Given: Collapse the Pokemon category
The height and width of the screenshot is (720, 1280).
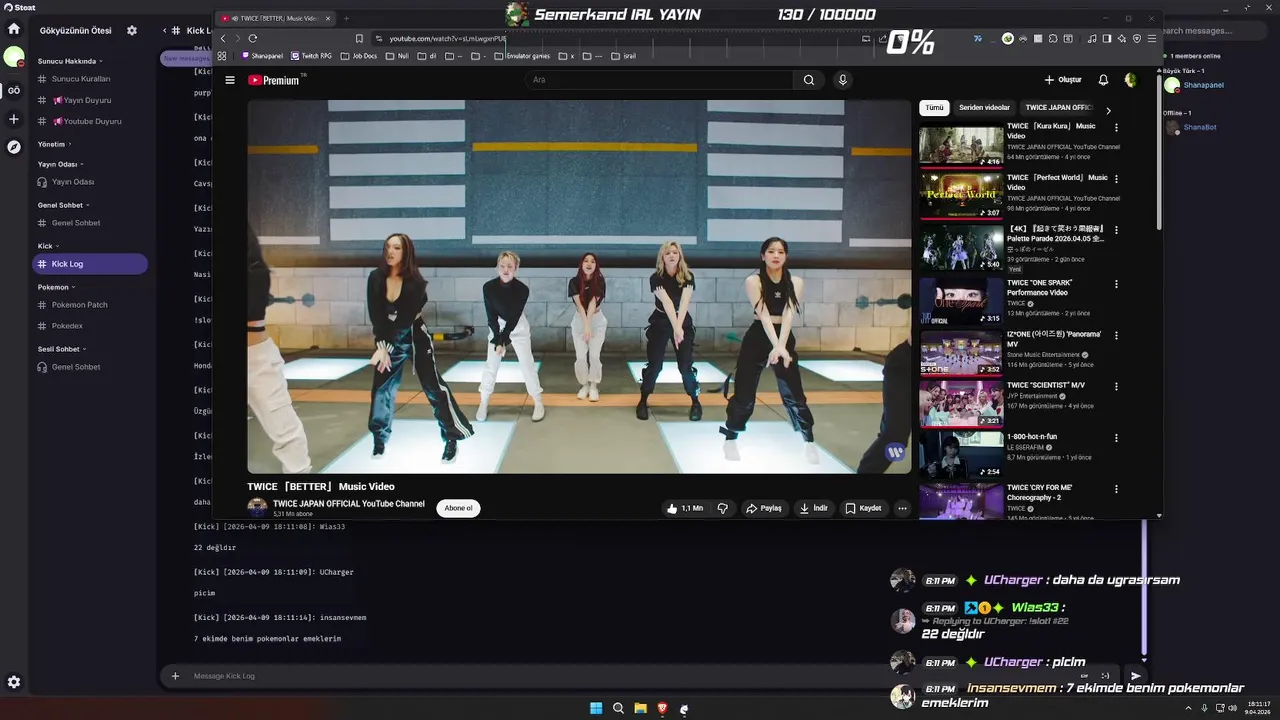Looking at the screenshot, I should tap(56, 287).
